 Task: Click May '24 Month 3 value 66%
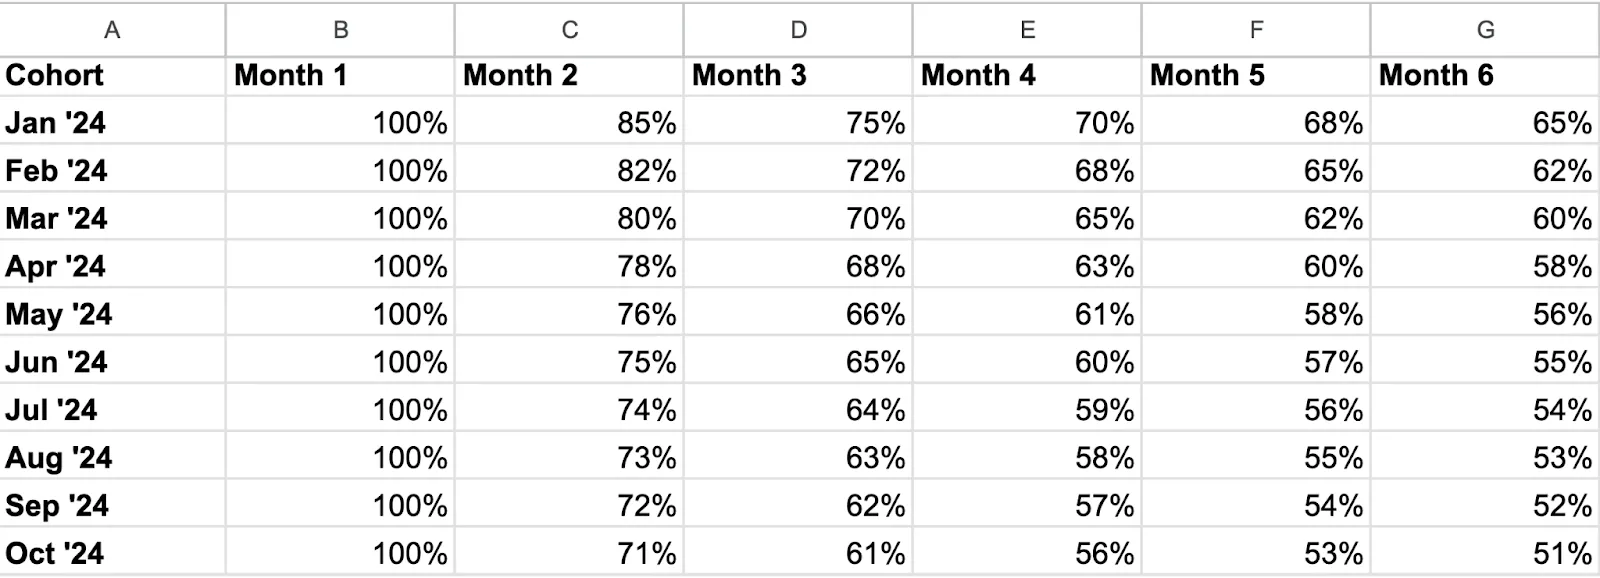pyautogui.click(x=798, y=315)
